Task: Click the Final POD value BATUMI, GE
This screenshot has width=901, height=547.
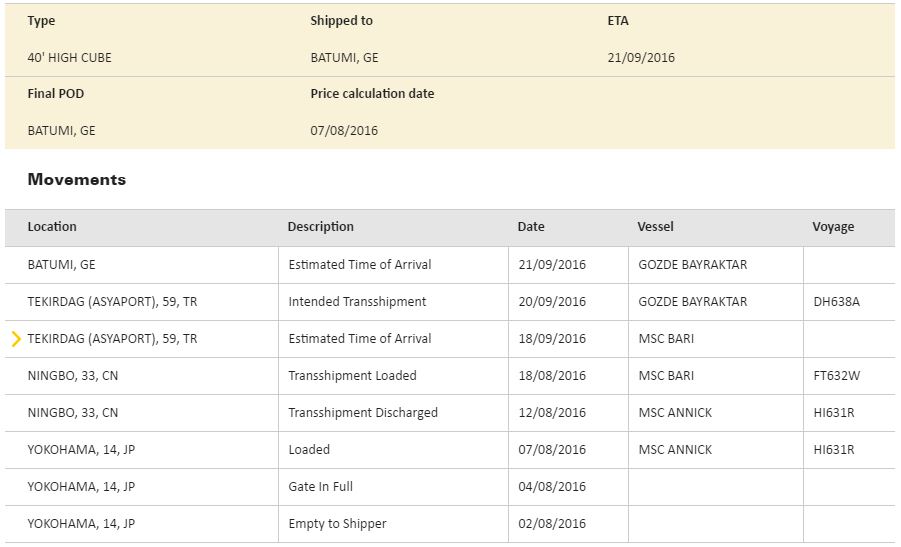Action: 61,131
